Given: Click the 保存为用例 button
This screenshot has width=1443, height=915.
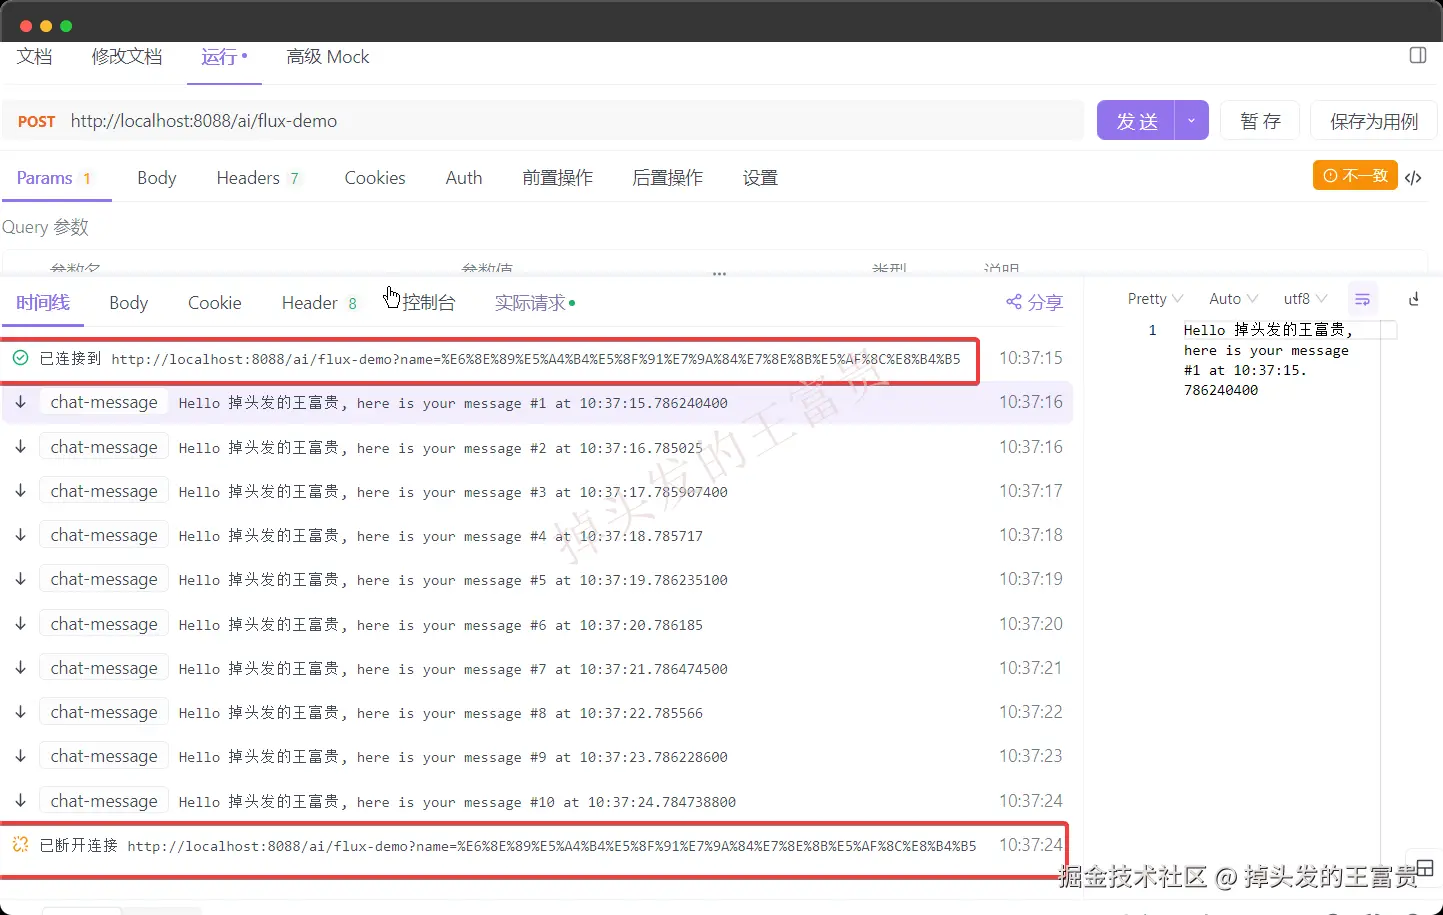Looking at the screenshot, I should (1374, 121).
